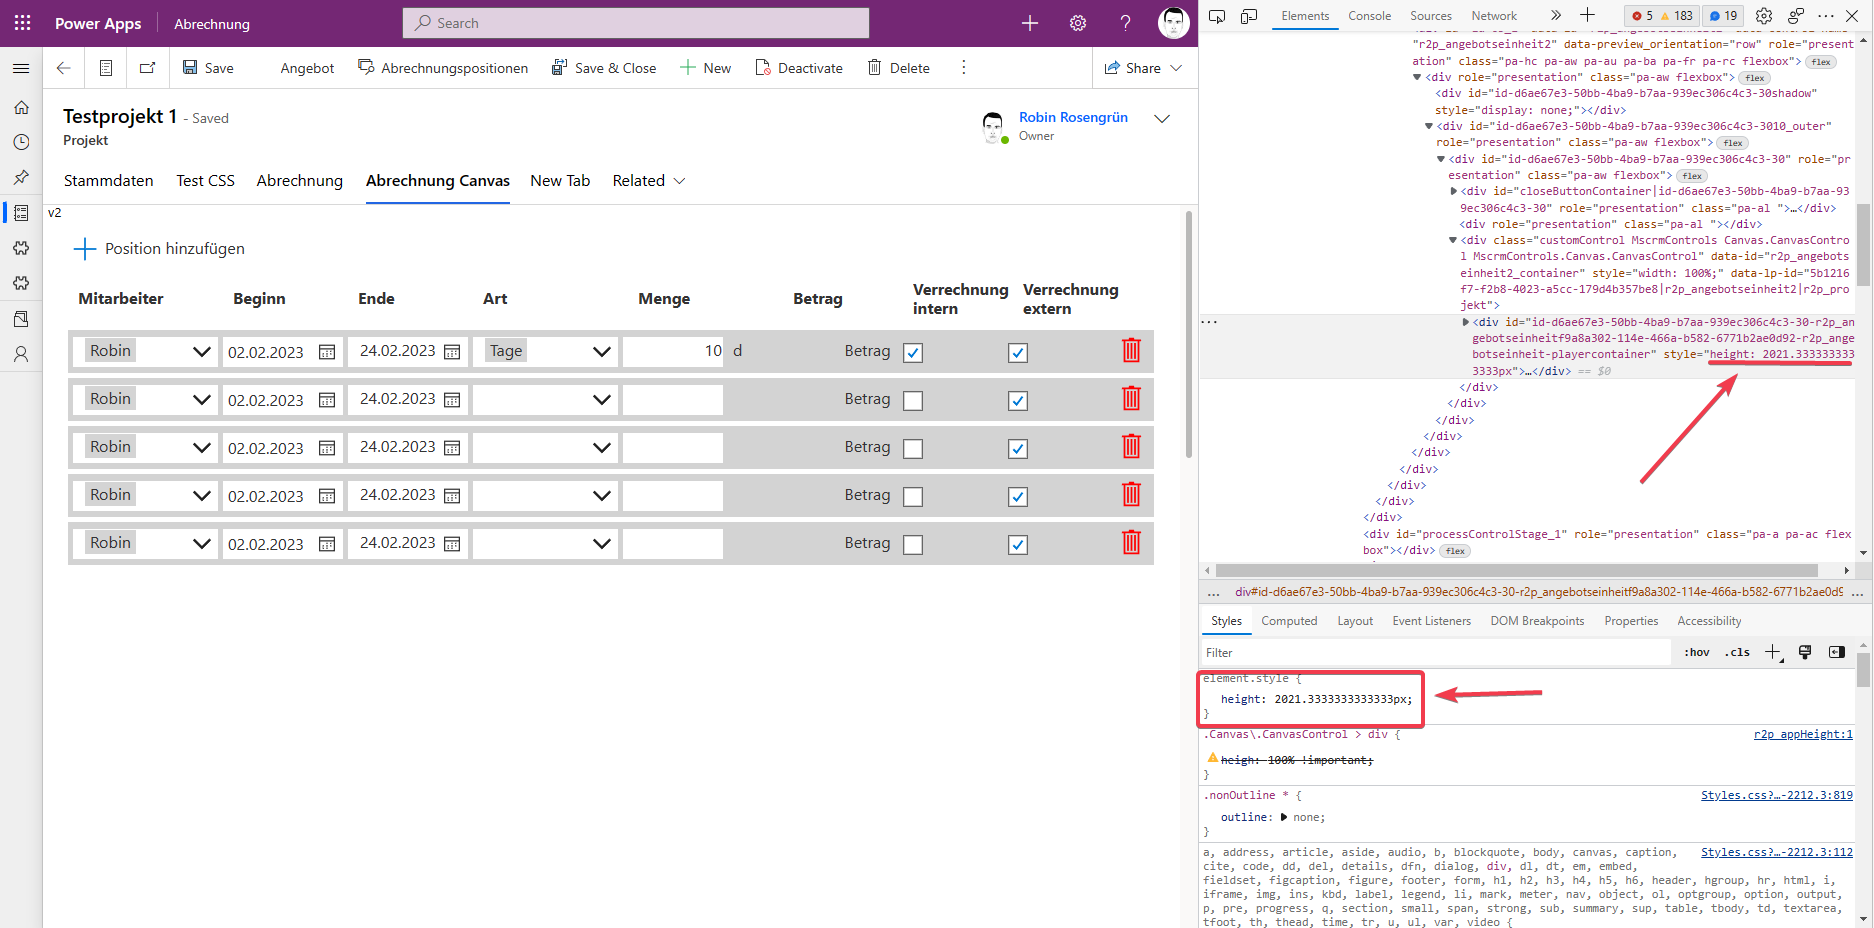Switch to the Abrechnung form tab
Viewport: 1874px width, 928px height.
pyautogui.click(x=300, y=181)
